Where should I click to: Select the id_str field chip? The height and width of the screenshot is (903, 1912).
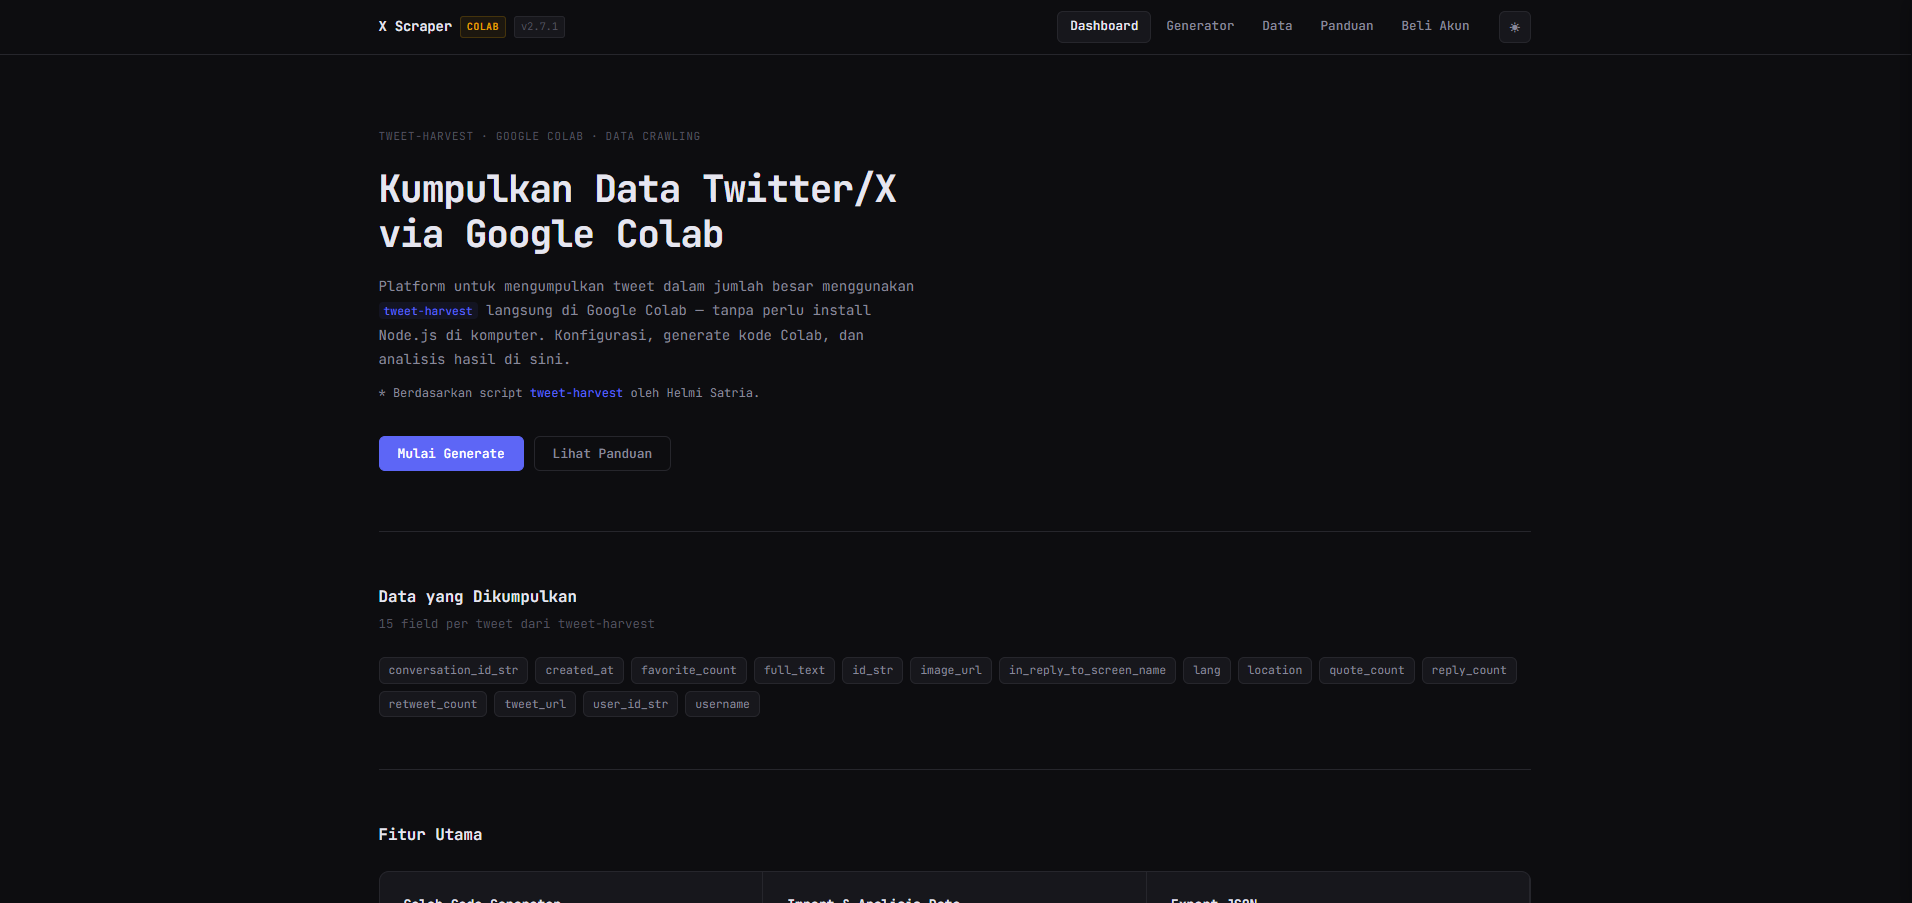click(x=873, y=670)
